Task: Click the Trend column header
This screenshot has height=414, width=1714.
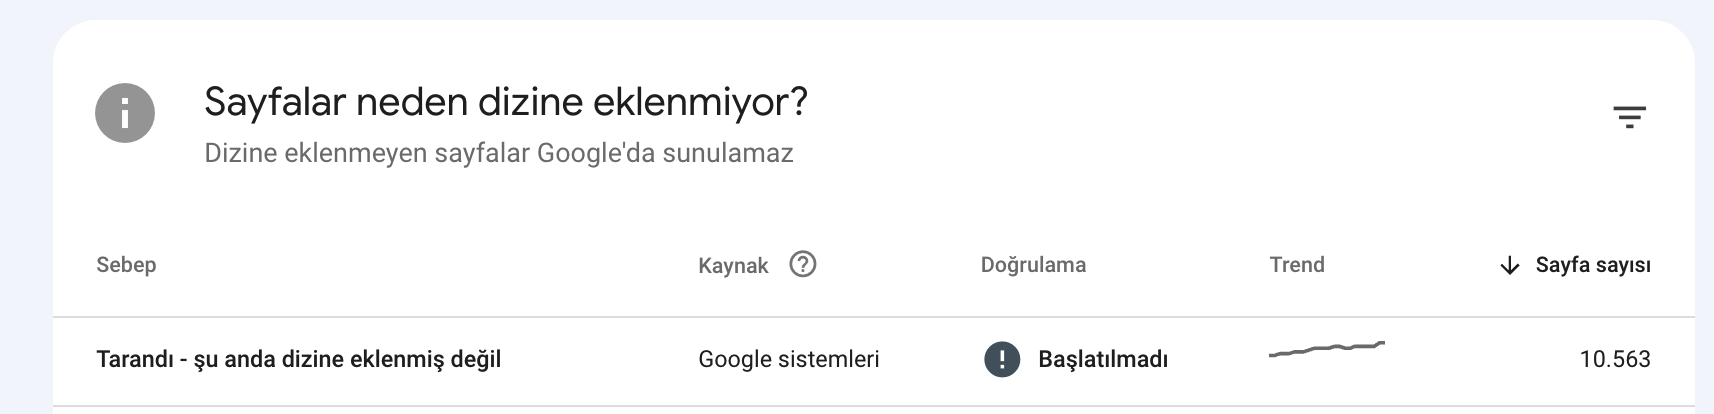Action: [x=1297, y=265]
